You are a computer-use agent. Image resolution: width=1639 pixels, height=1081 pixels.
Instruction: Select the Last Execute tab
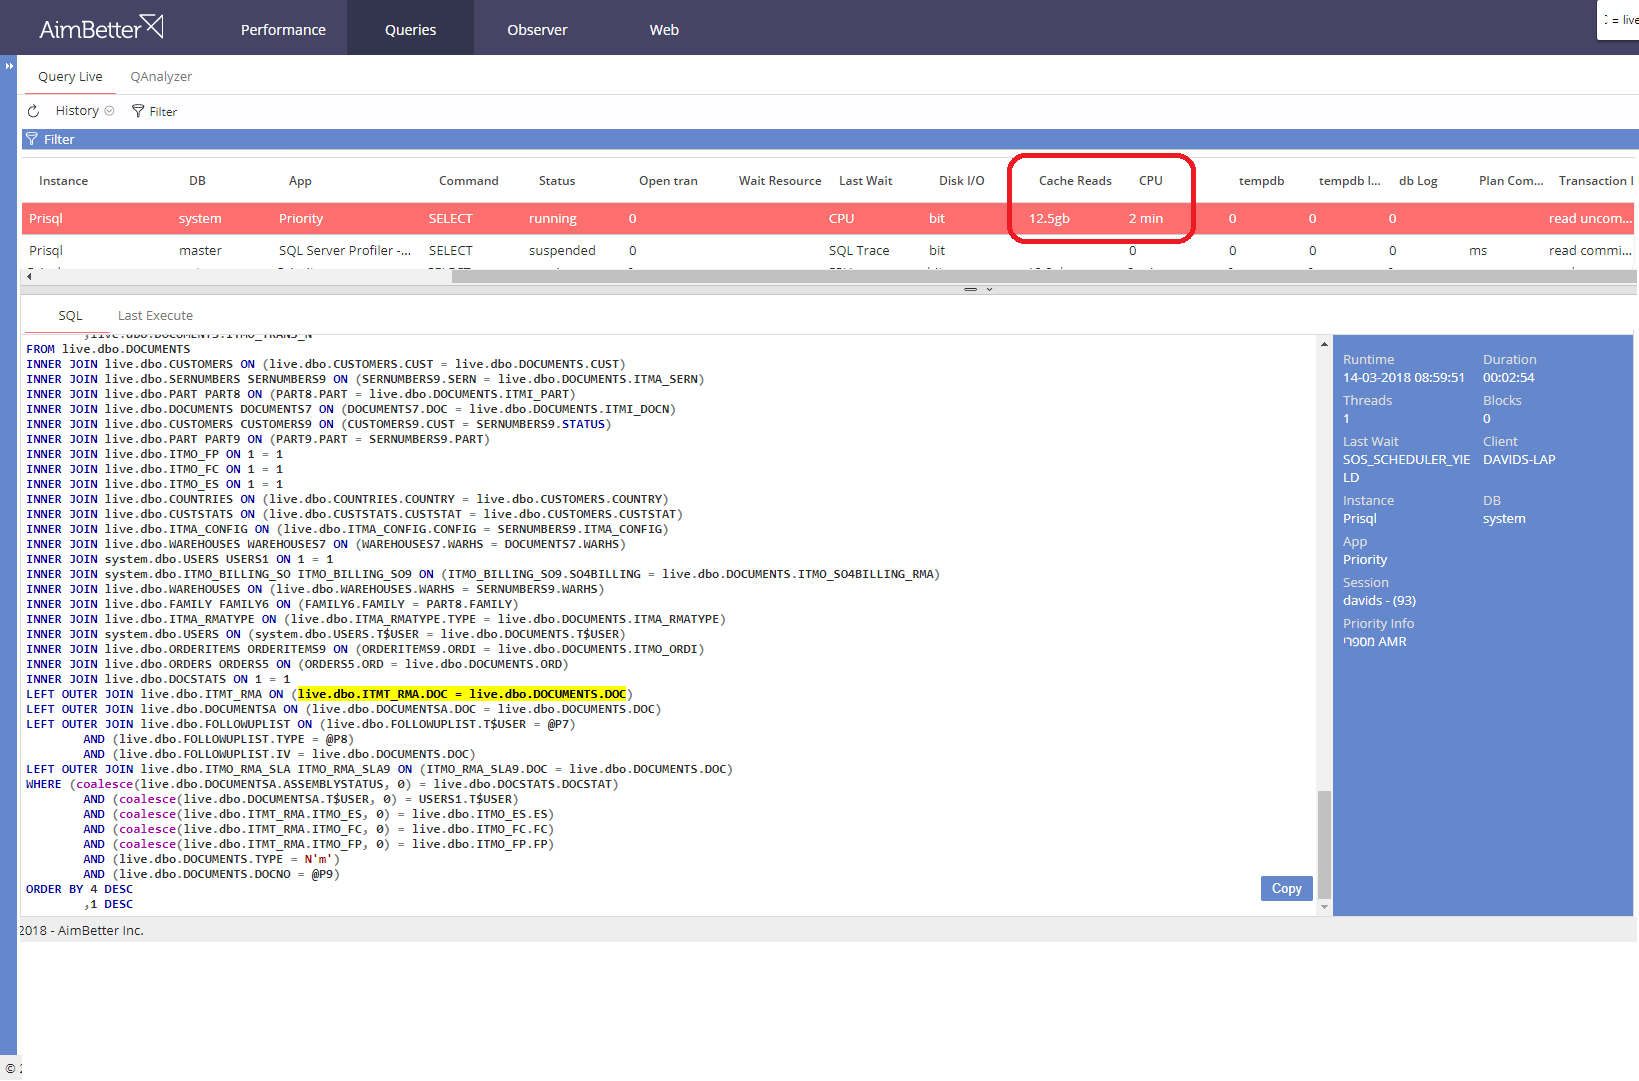155,315
